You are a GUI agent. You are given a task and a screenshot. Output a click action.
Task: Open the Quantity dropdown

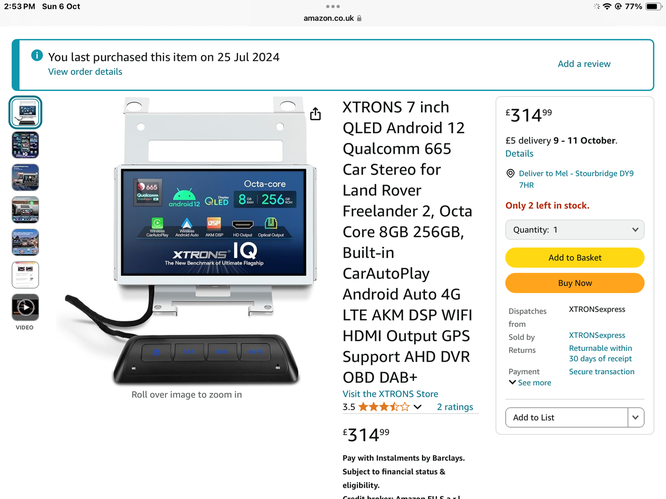(x=575, y=230)
